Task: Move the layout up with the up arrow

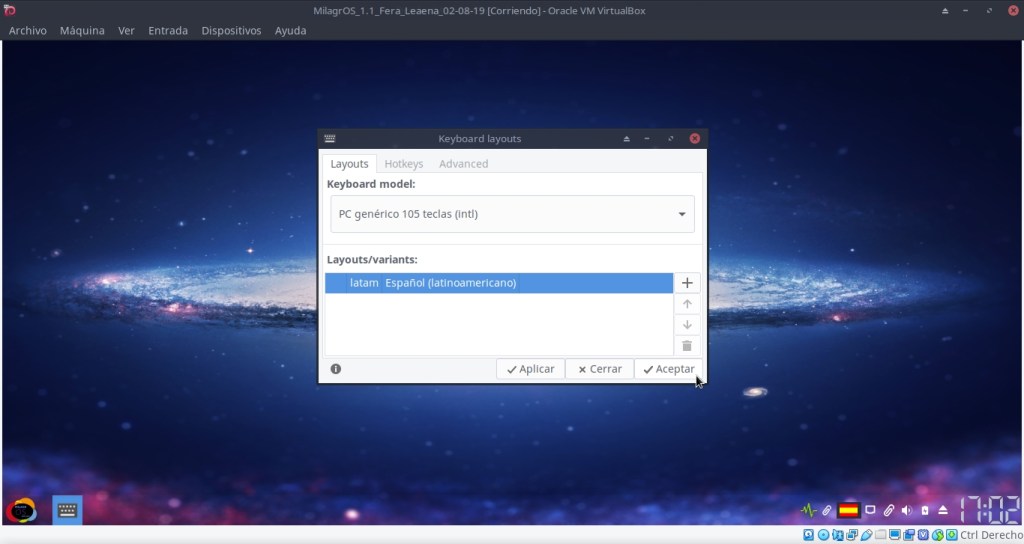Action: [687, 304]
